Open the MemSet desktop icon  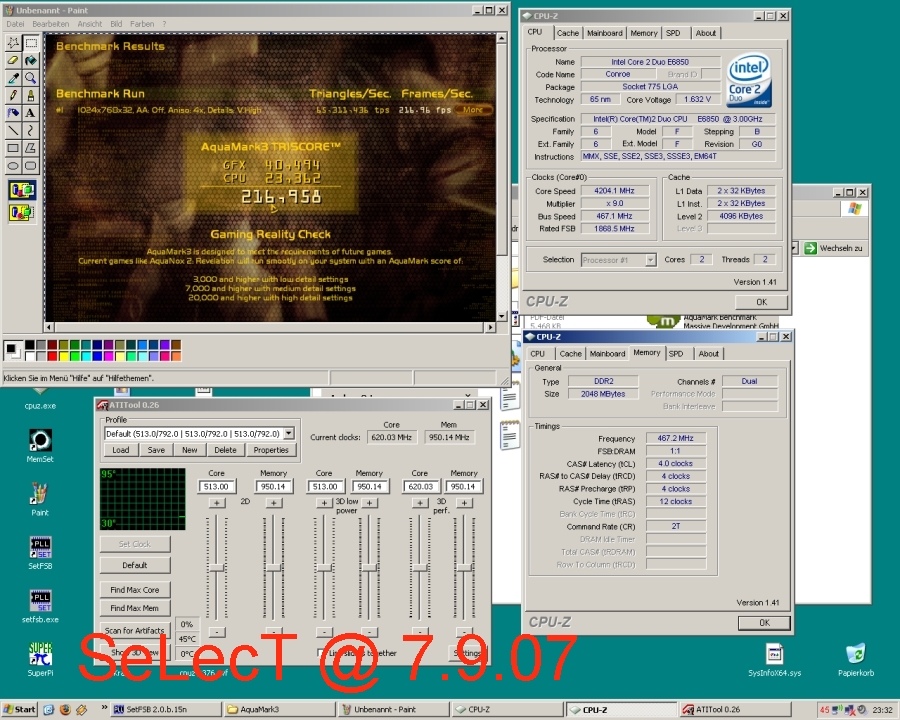pos(40,446)
